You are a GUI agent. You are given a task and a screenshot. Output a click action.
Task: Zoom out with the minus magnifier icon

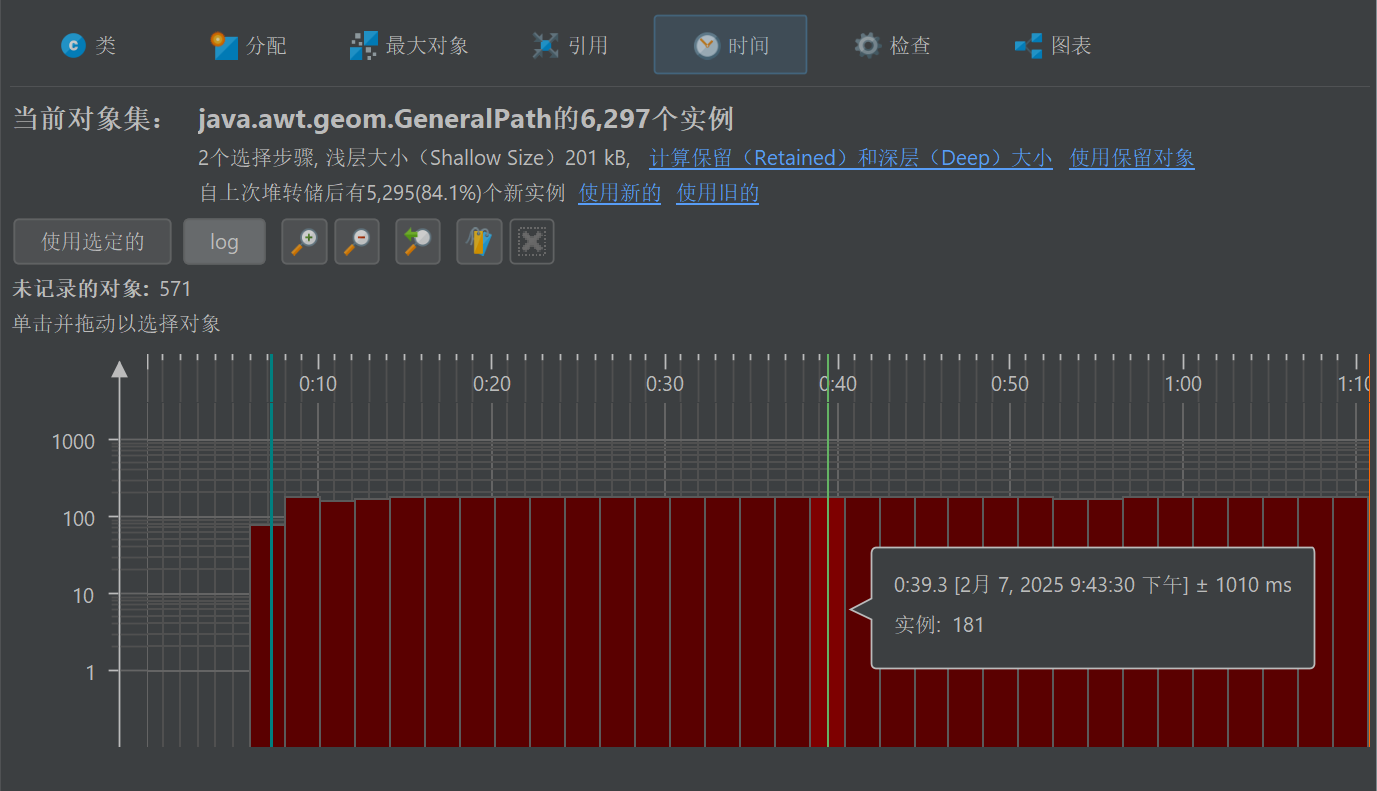[x=357, y=242]
